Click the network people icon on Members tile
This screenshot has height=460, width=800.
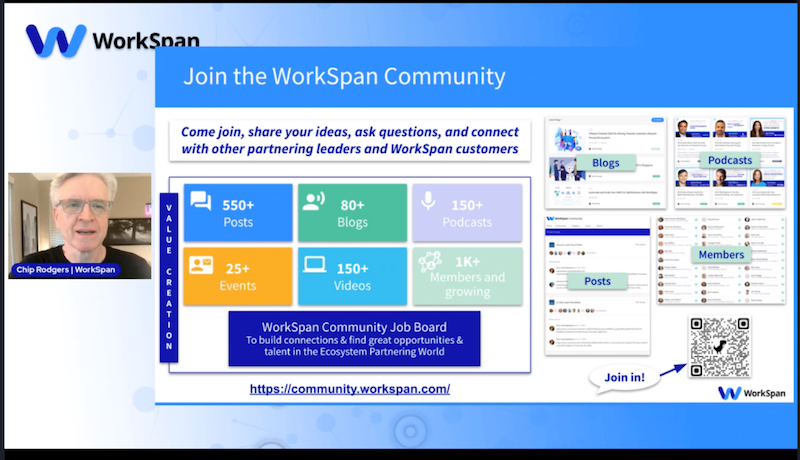430,262
